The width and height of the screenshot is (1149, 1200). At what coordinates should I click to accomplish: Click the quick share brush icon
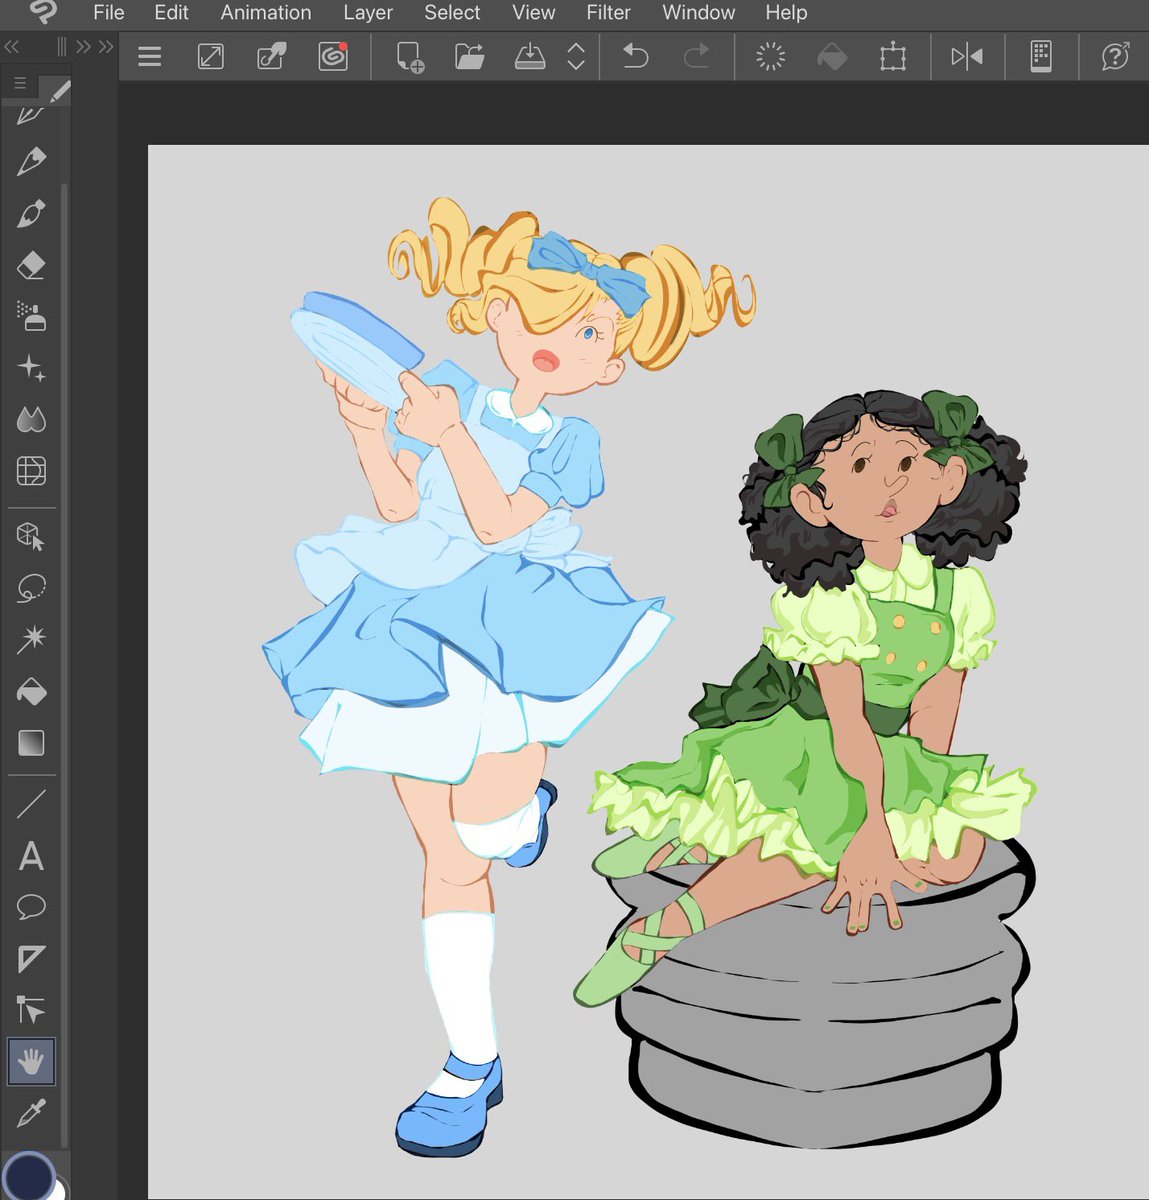click(x=272, y=57)
